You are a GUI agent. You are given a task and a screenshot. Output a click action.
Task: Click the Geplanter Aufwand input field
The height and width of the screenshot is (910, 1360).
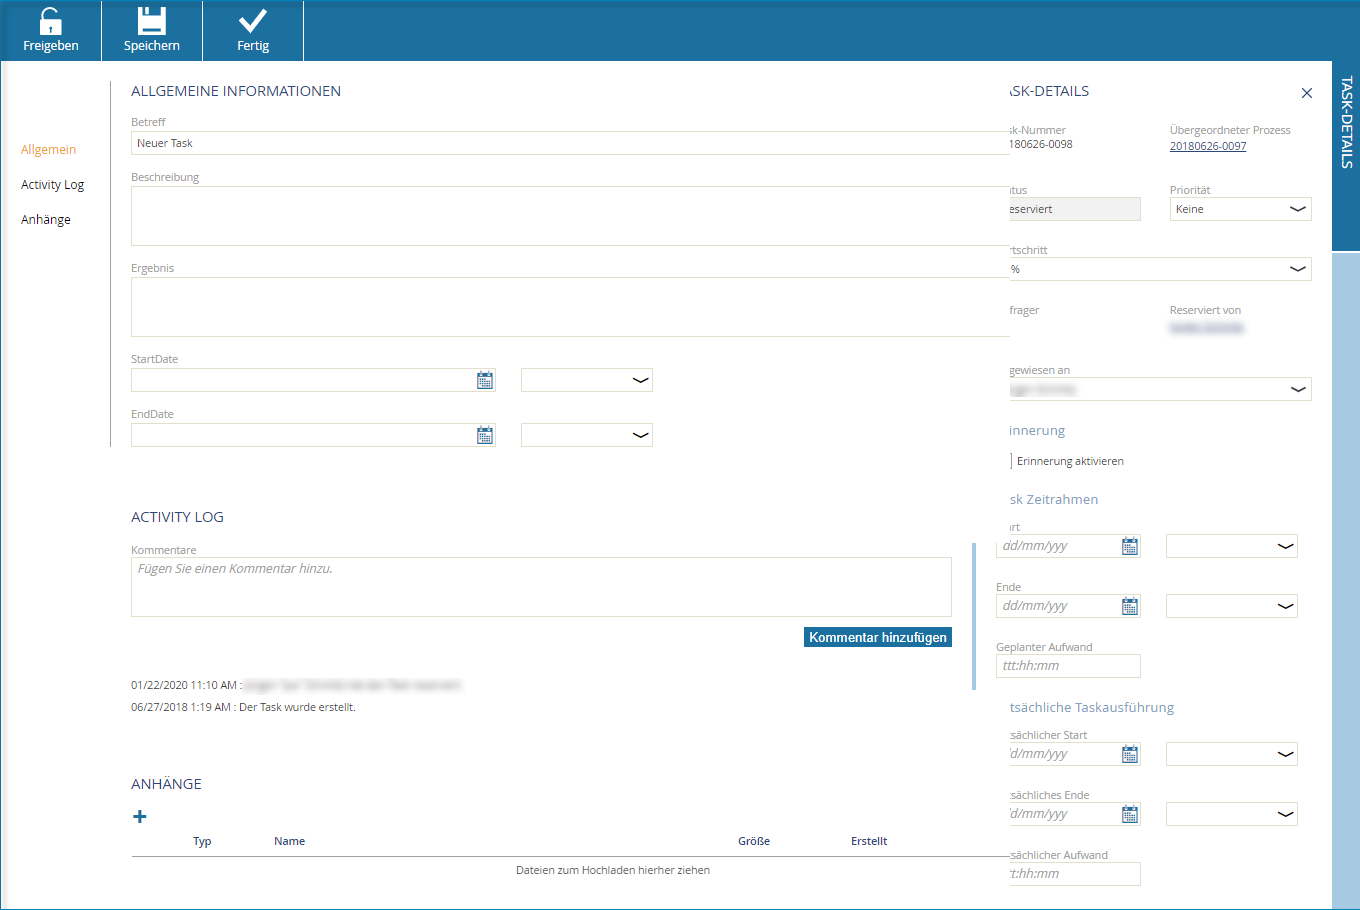click(1068, 666)
